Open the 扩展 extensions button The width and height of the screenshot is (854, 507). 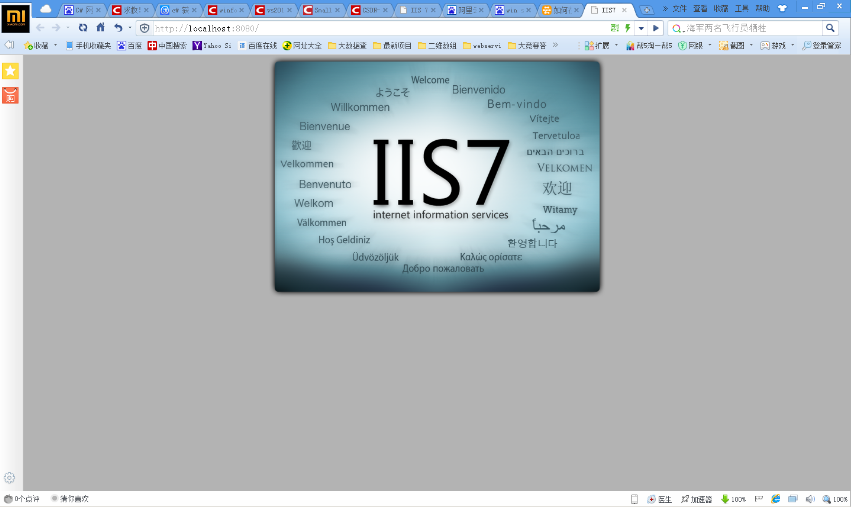(597, 46)
